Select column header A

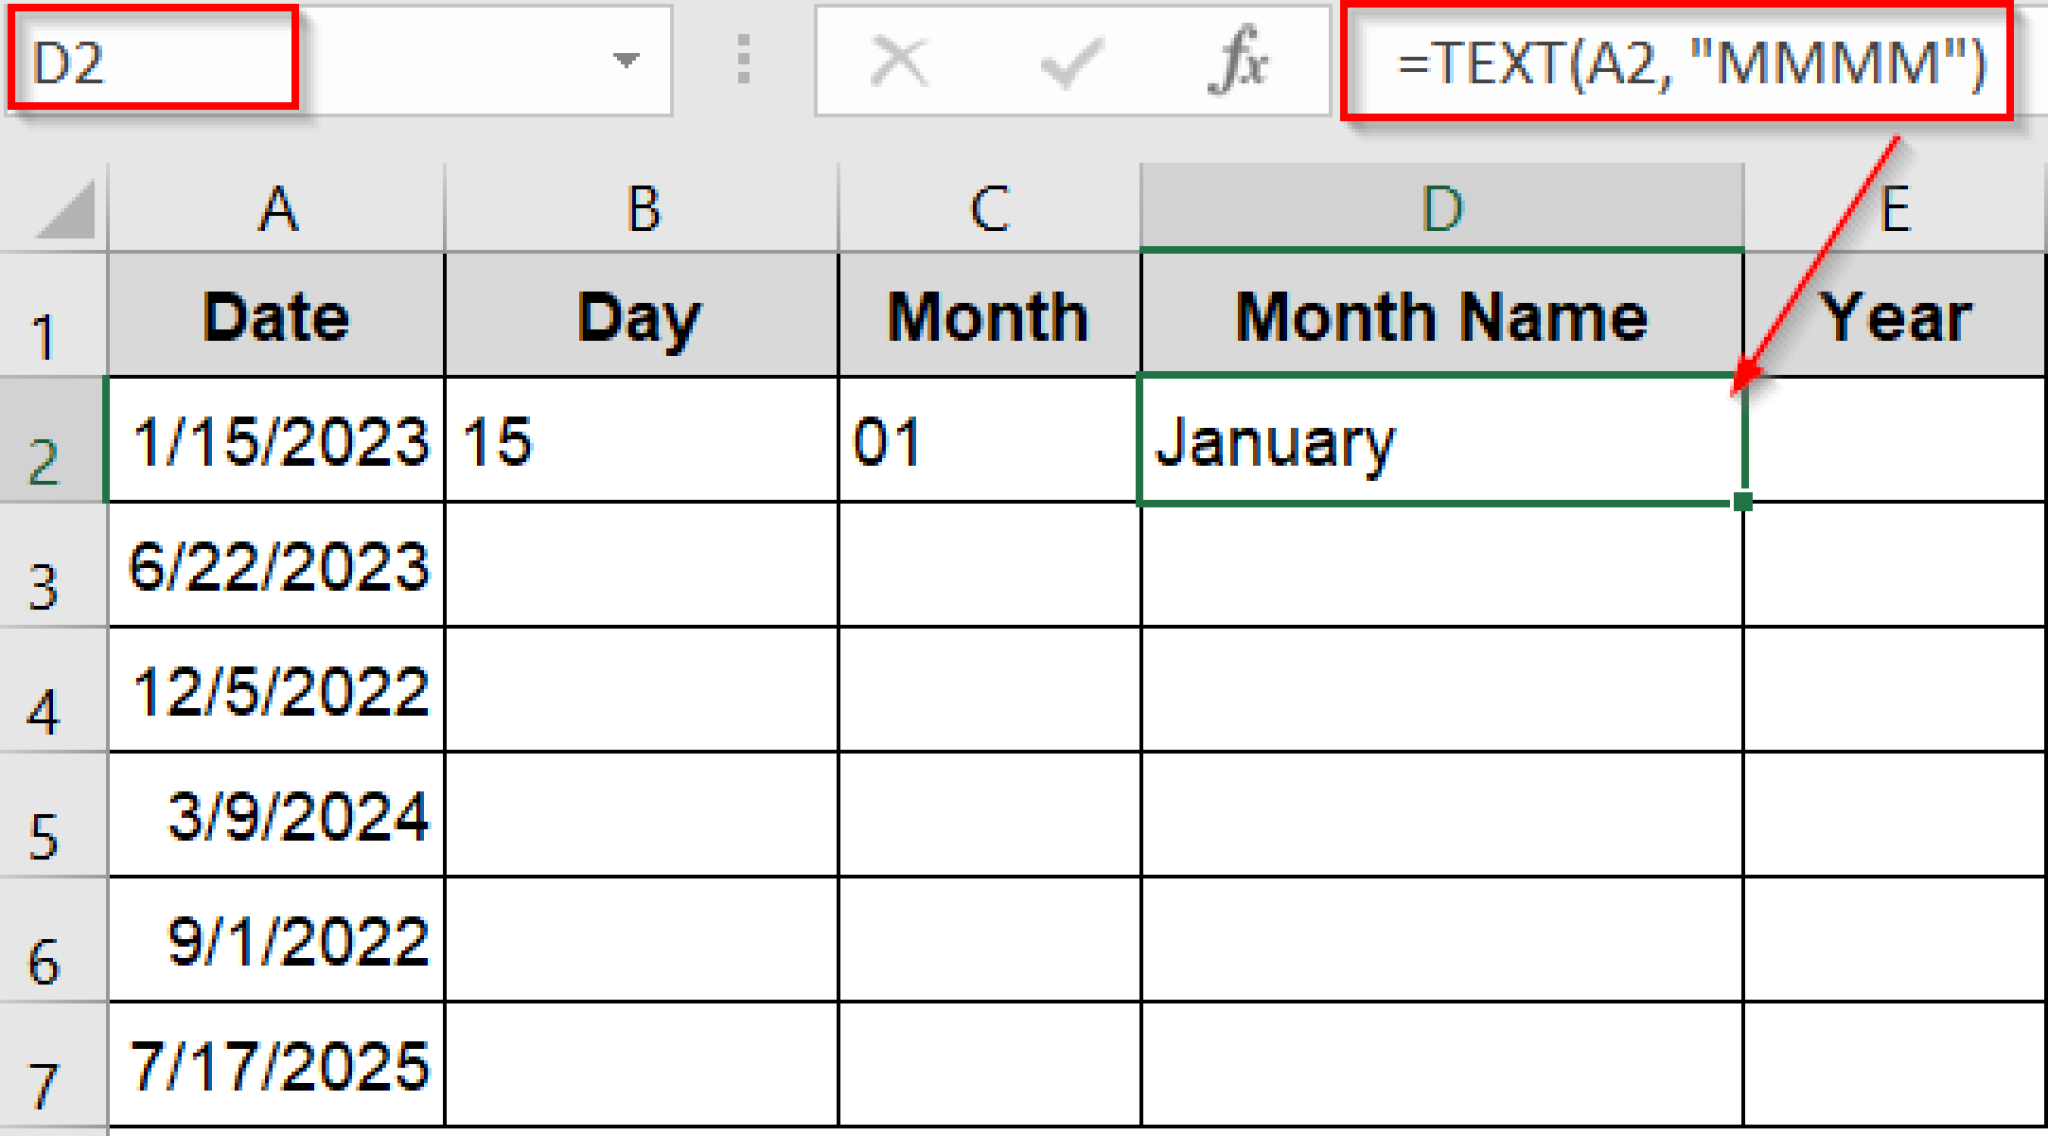pos(275,210)
